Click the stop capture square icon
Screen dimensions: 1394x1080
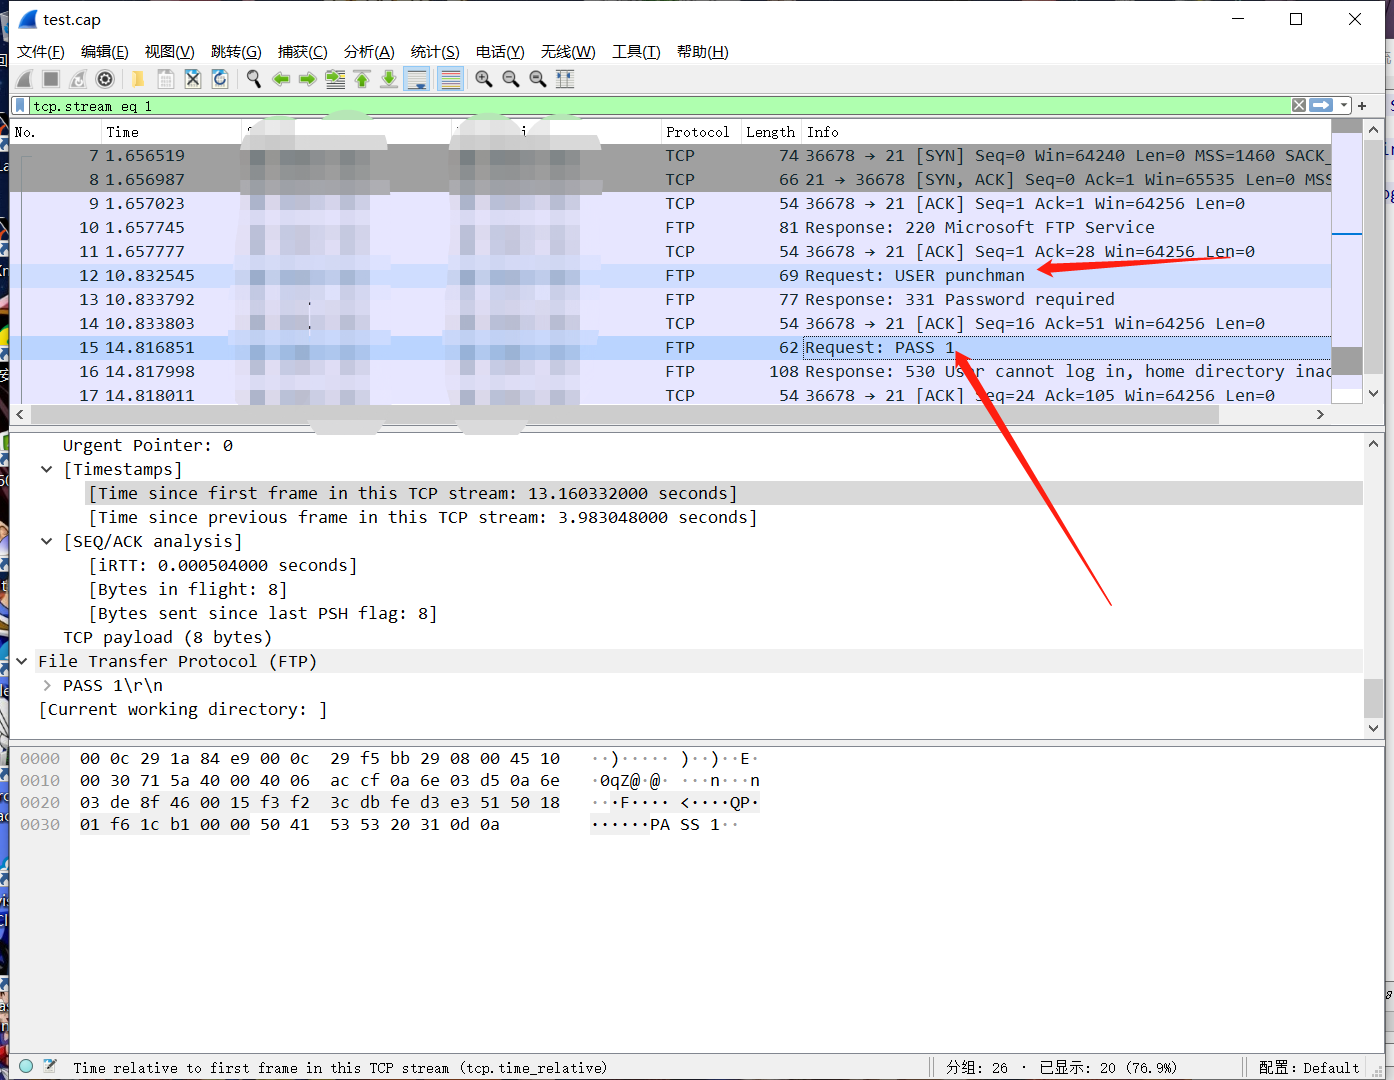(x=51, y=79)
